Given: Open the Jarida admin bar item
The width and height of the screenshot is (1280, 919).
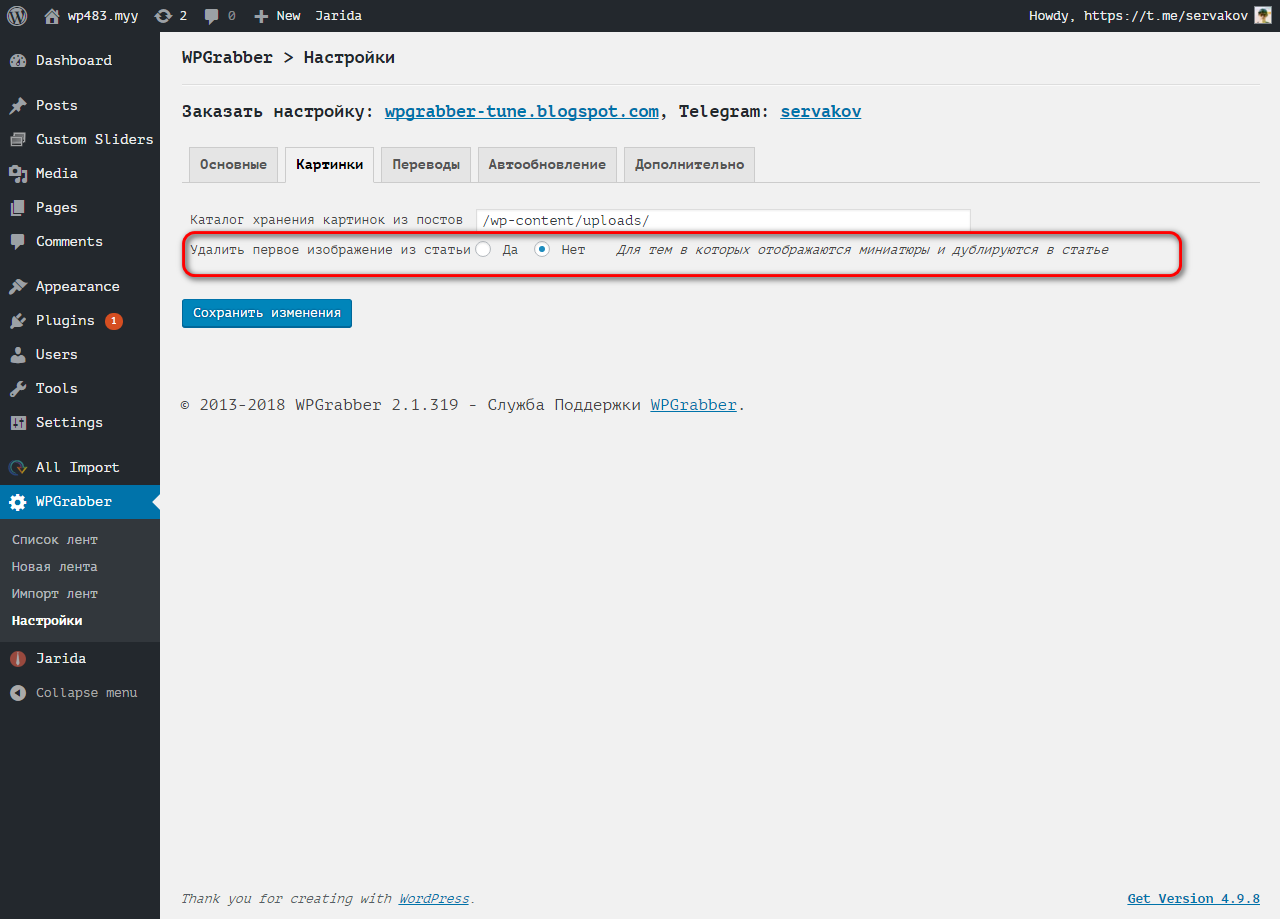Looking at the screenshot, I should tap(338, 16).
